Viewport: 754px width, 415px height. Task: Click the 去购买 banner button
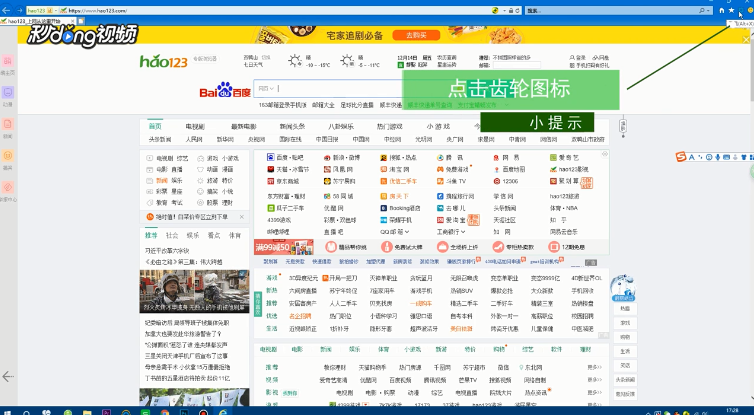[x=416, y=35]
